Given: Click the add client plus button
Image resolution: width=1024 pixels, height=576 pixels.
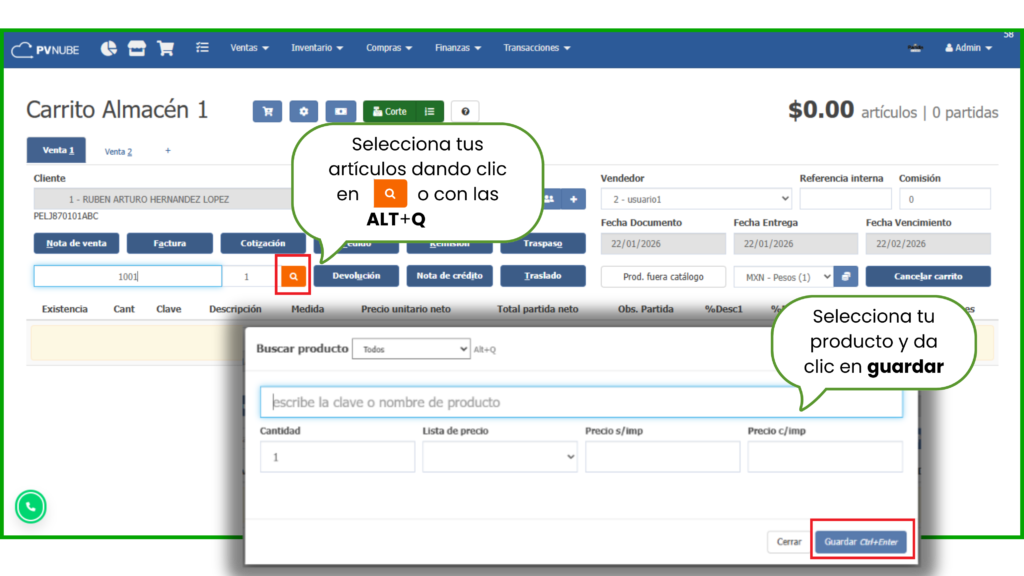Looking at the screenshot, I should (x=573, y=199).
